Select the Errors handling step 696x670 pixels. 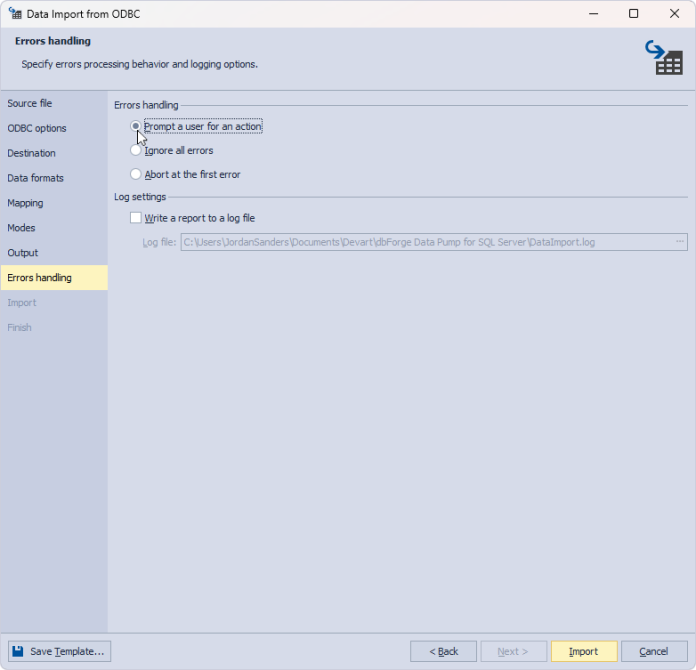click(x=54, y=278)
